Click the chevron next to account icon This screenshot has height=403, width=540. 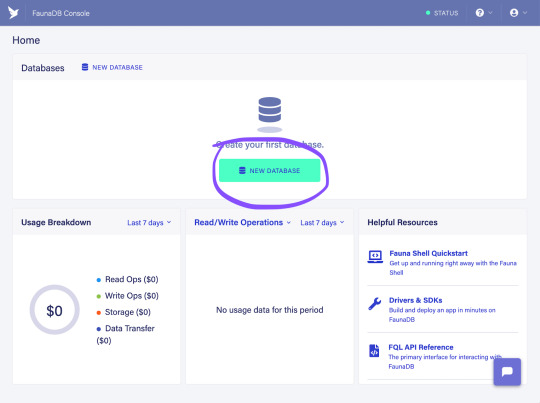[525, 13]
